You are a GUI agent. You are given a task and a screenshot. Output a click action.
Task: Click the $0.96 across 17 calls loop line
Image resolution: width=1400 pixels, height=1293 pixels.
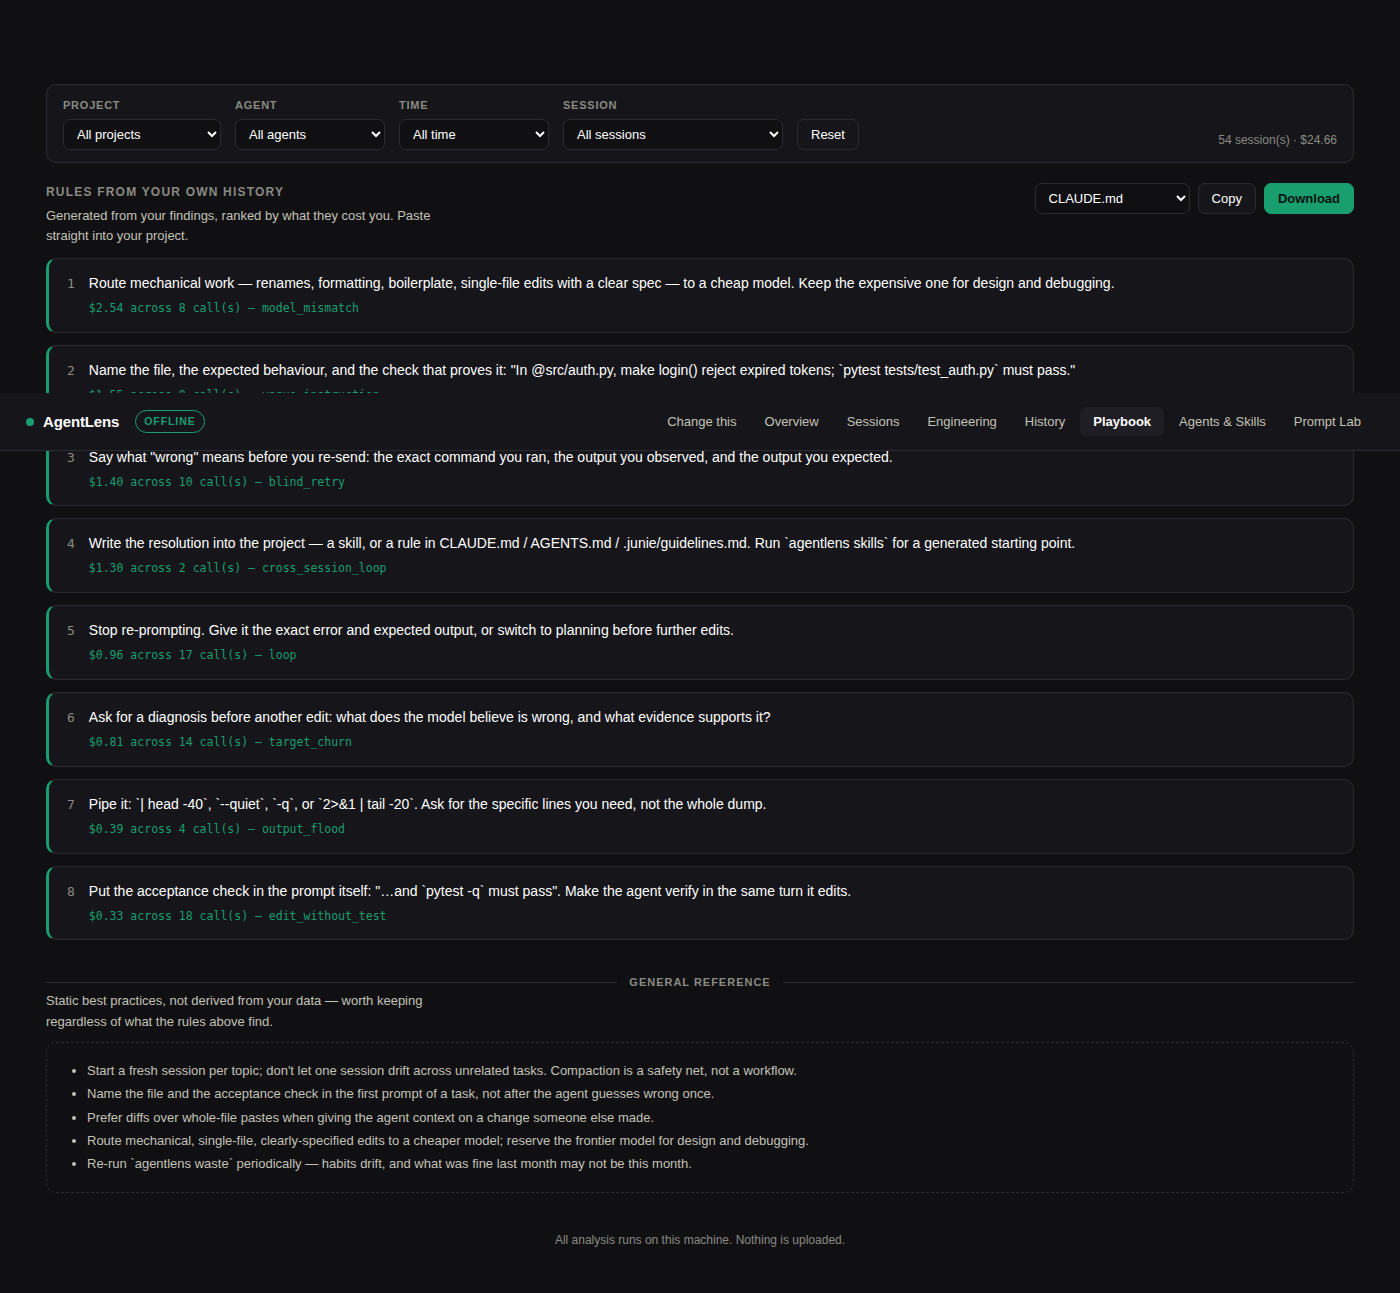click(192, 655)
